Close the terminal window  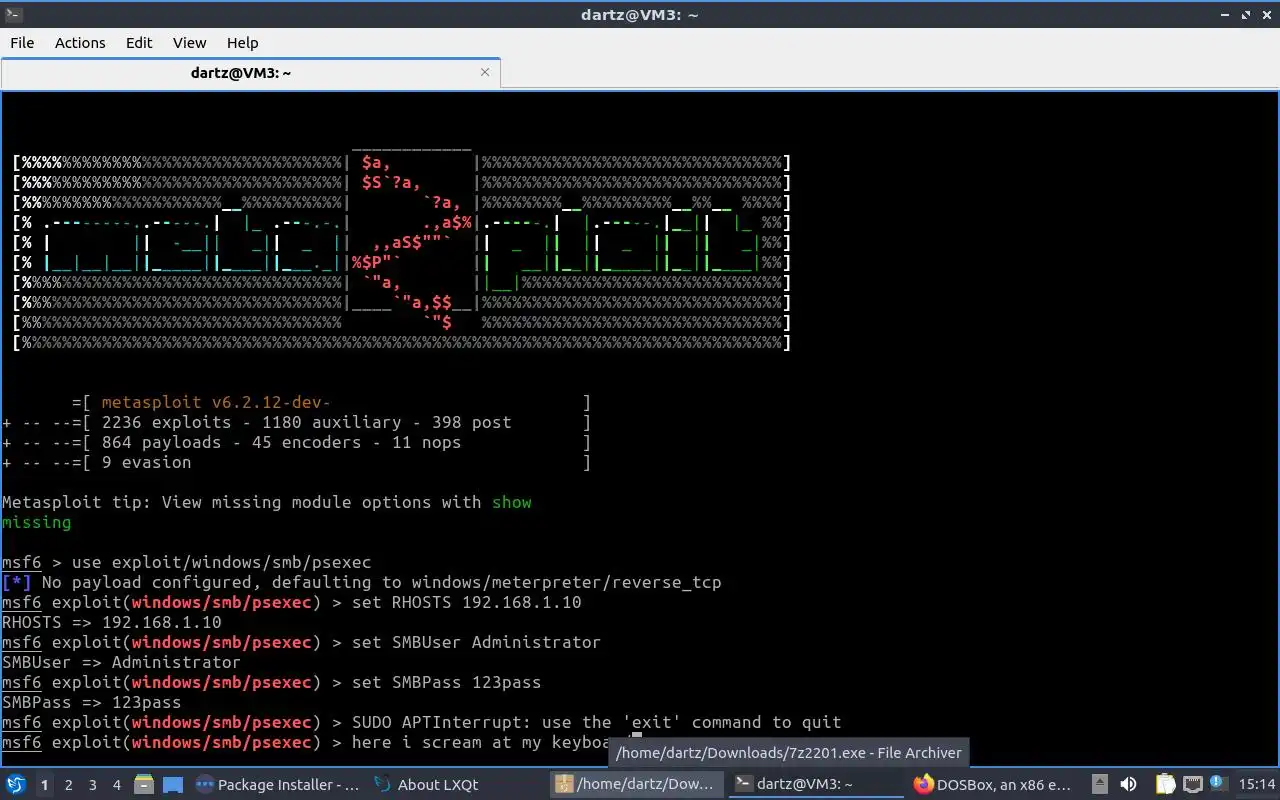point(1266,14)
